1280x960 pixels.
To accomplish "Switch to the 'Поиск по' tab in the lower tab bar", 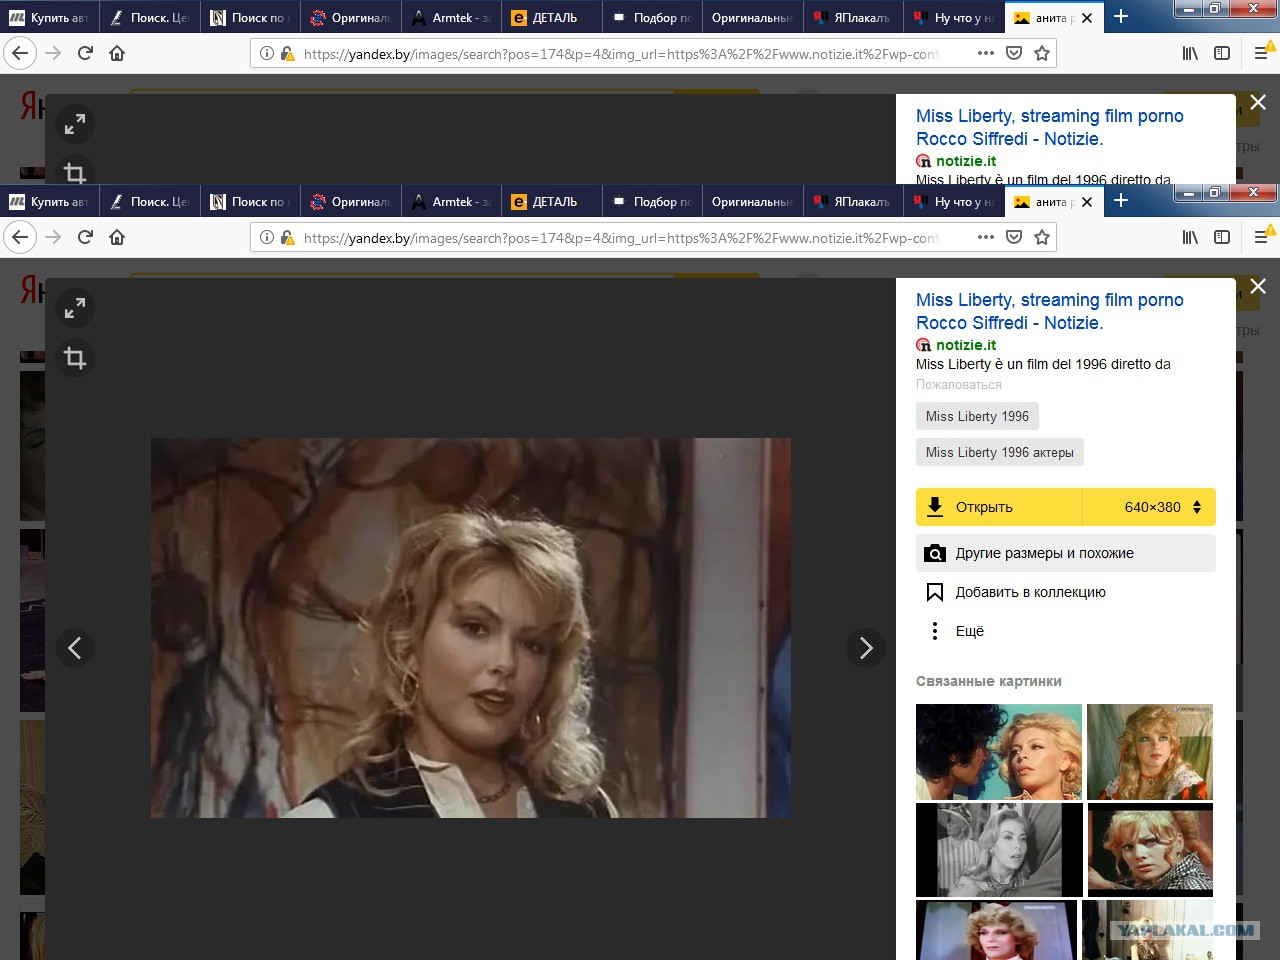I will (x=251, y=202).
